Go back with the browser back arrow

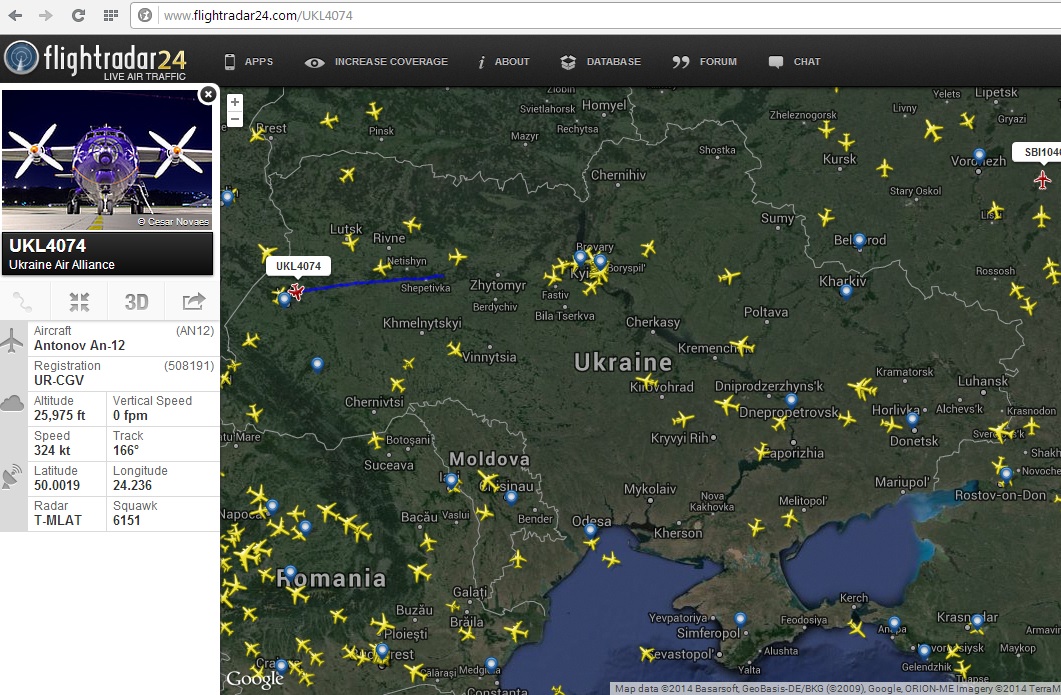(x=15, y=15)
